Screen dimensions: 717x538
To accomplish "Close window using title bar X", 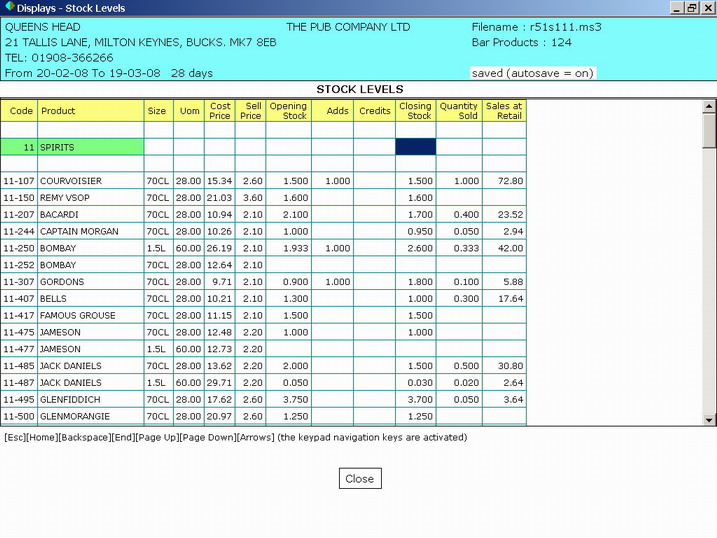I will (x=706, y=8).
